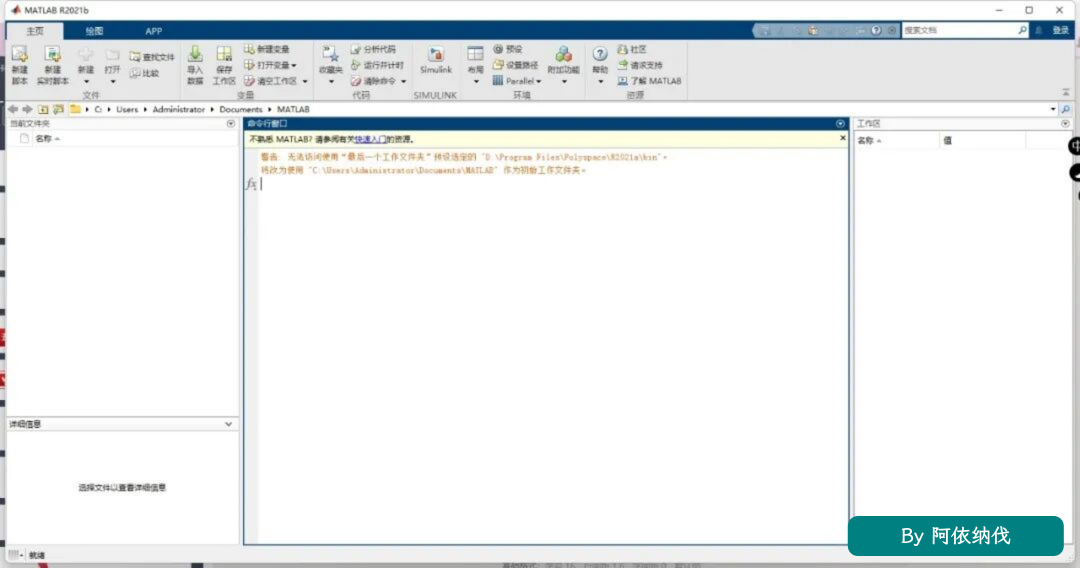The width and height of the screenshot is (1080, 568).
Task: Collapse the 详细信息 (Details) panel
Action: 229,424
